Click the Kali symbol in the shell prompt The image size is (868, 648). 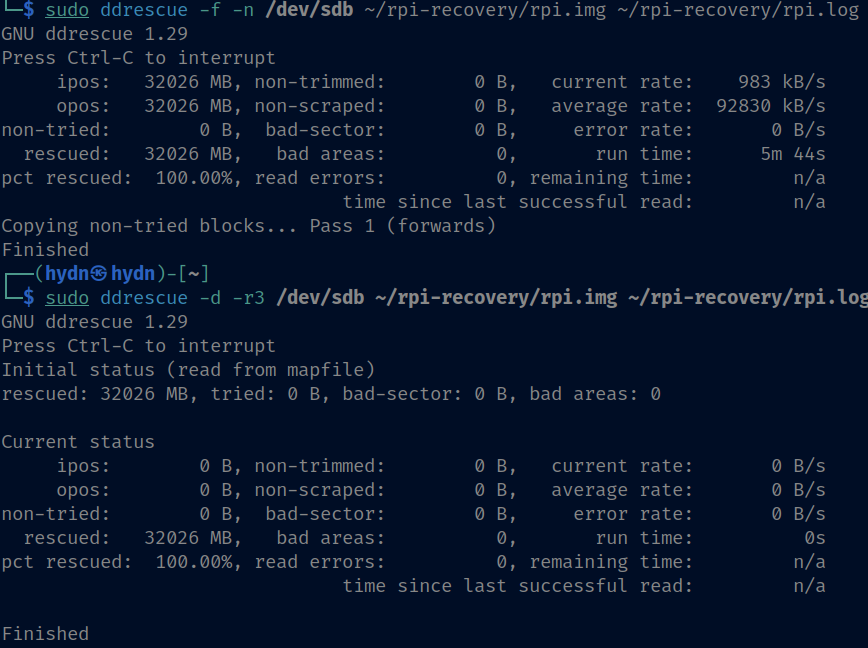pyautogui.click(x=98, y=274)
